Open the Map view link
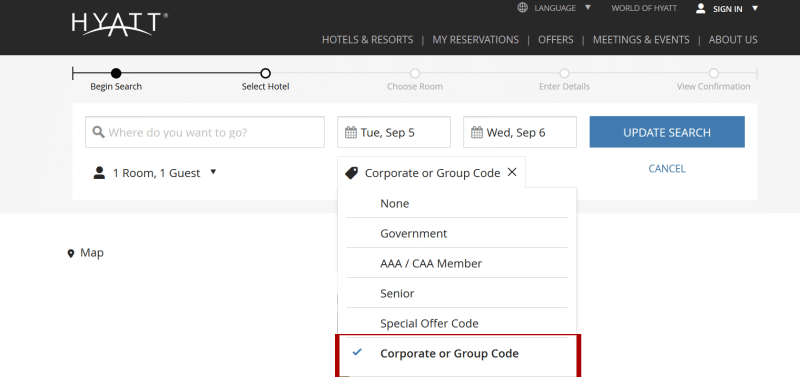The image size is (800, 377). [x=92, y=253]
